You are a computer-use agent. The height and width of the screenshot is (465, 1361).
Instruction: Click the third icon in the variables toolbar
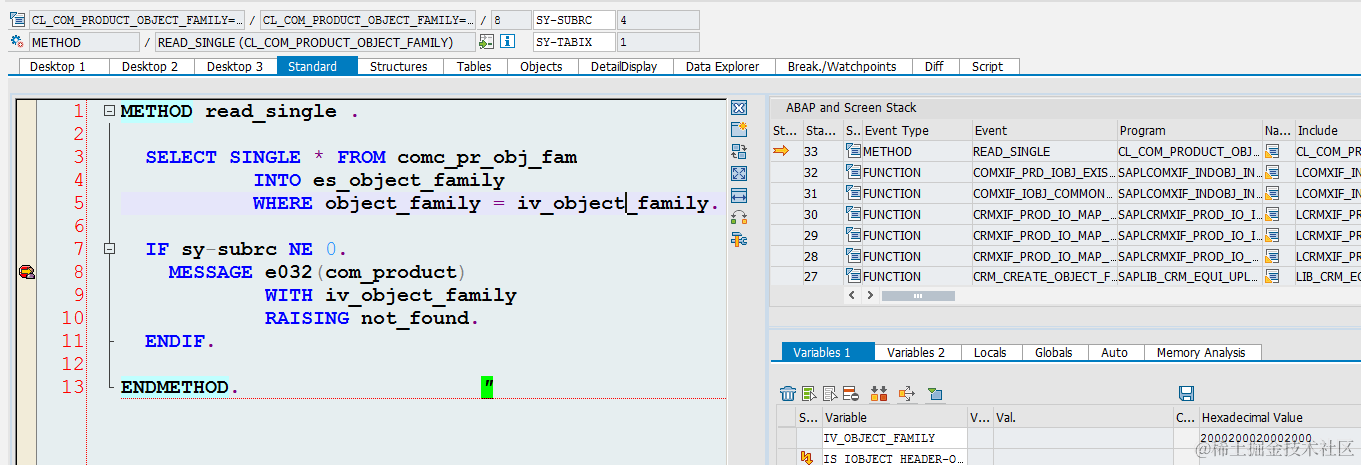coord(829,393)
